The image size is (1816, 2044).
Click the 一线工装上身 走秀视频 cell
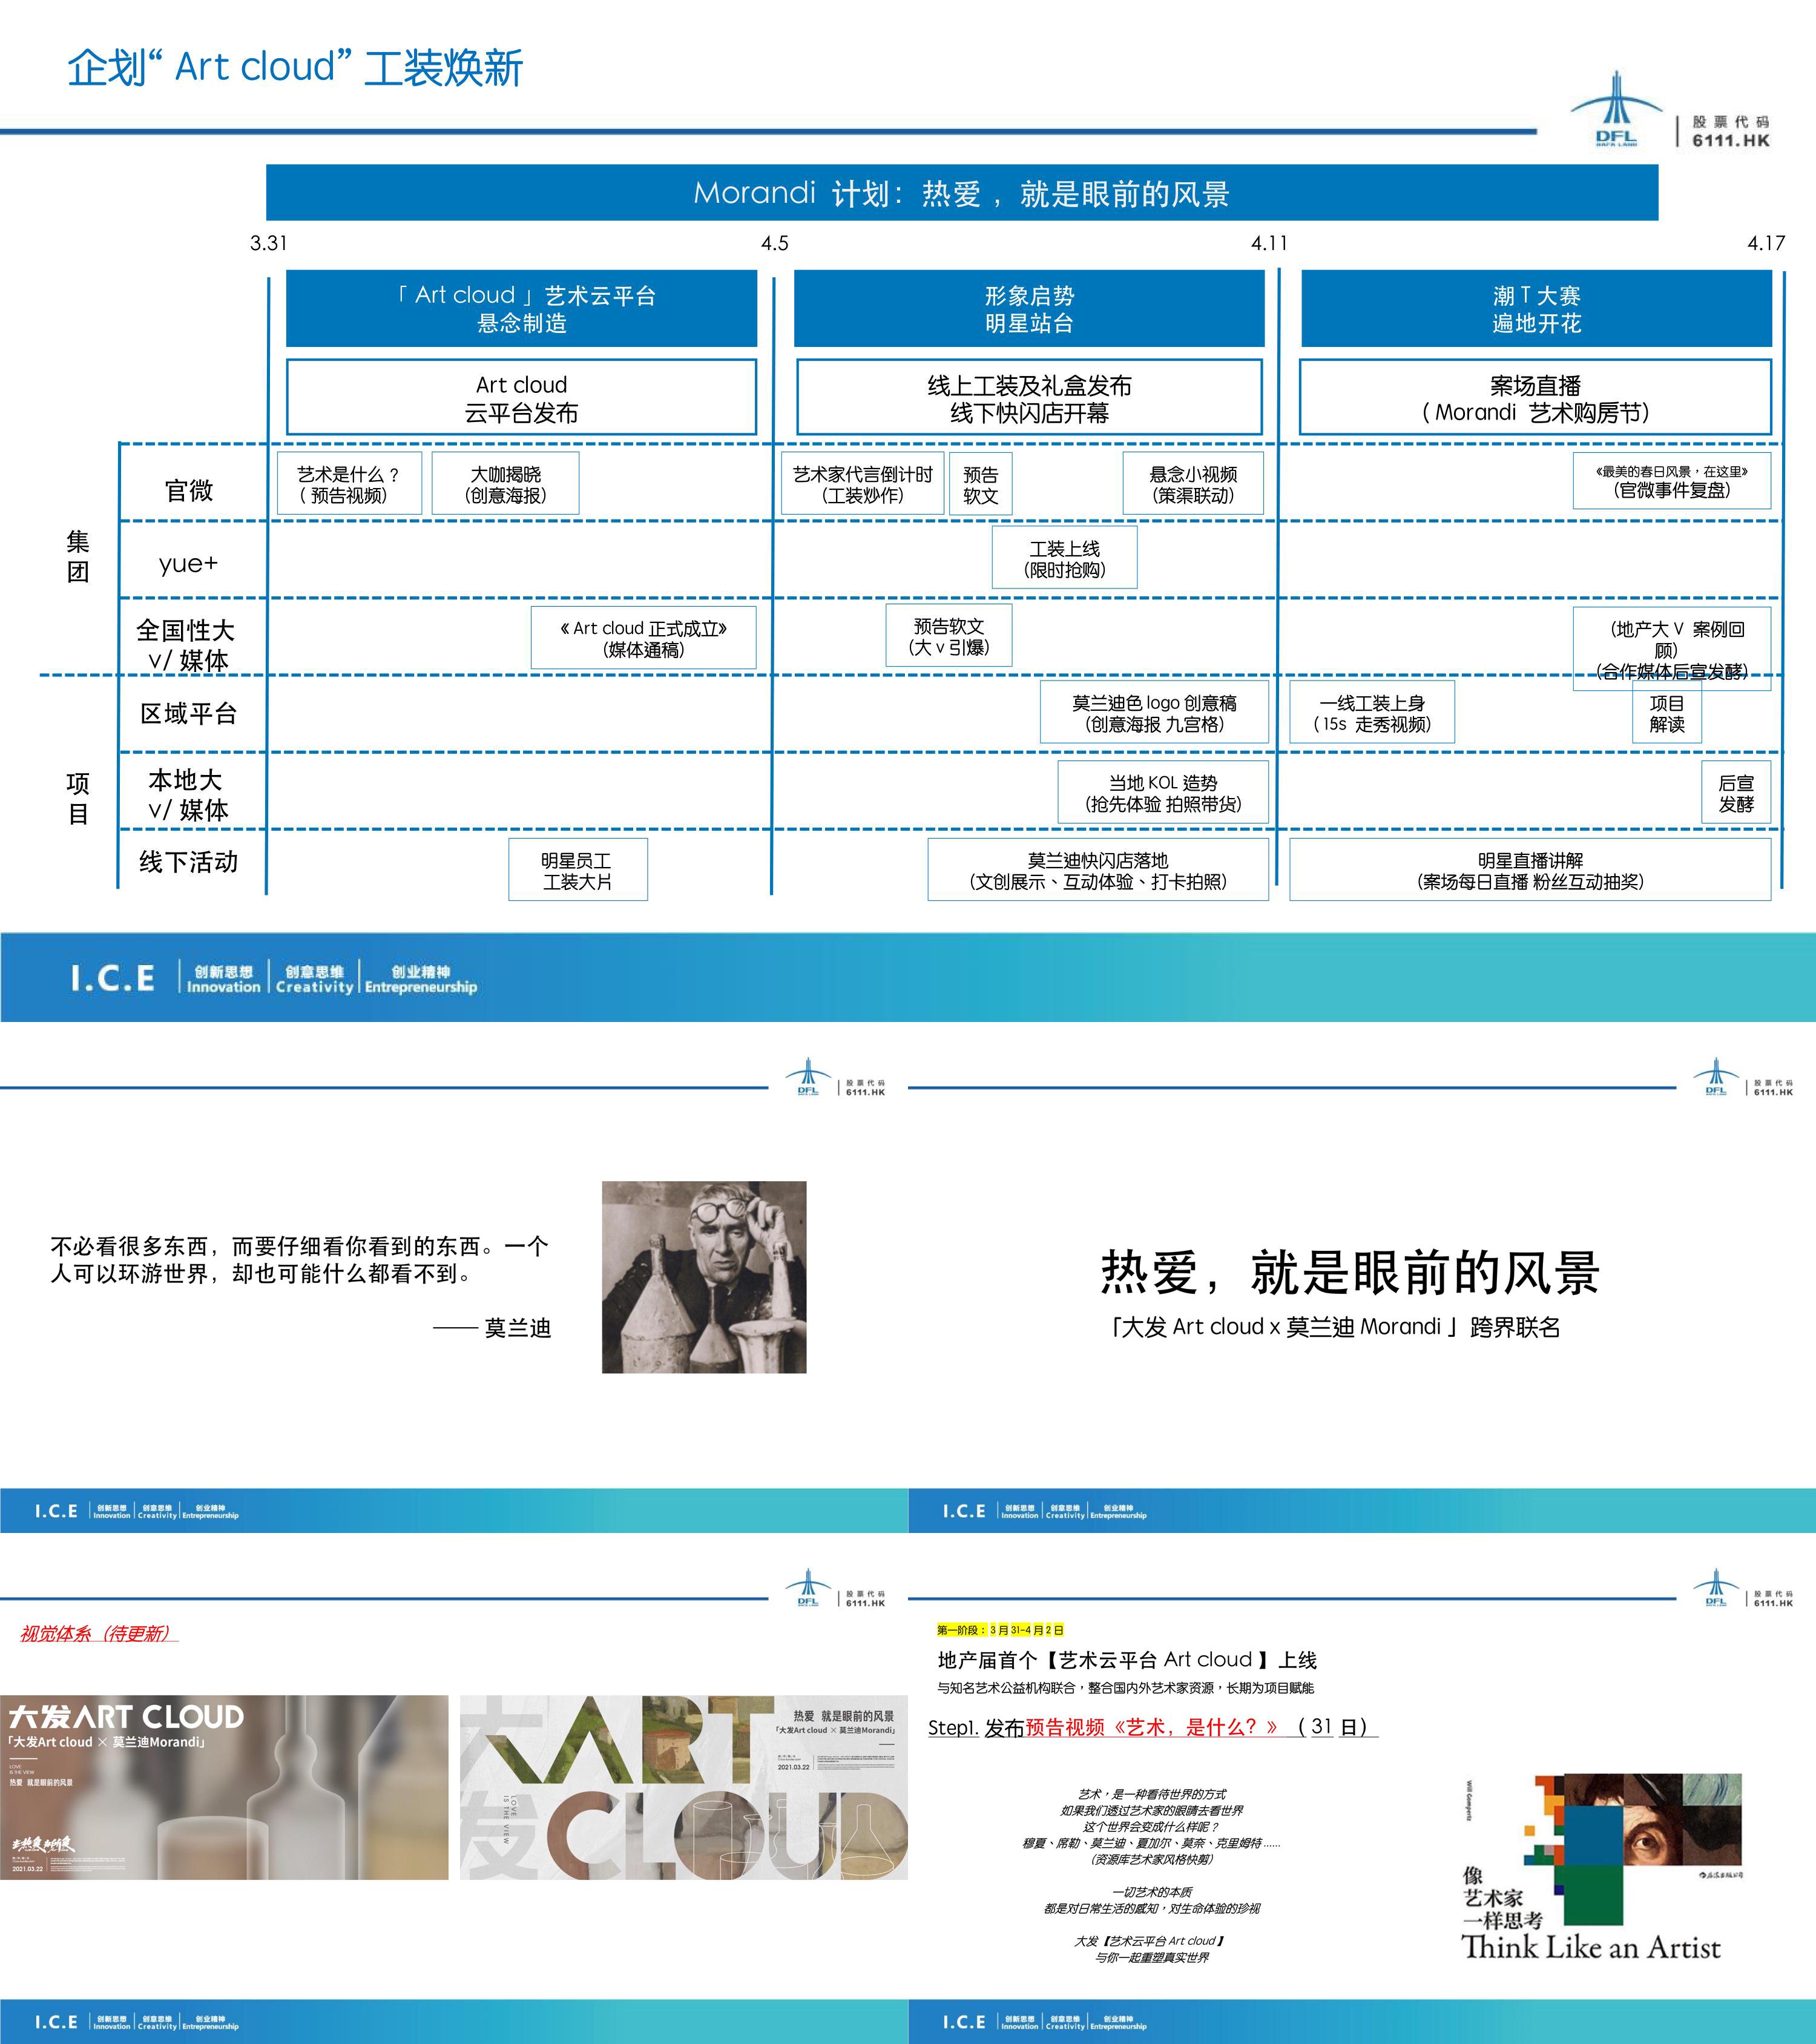point(1372,713)
